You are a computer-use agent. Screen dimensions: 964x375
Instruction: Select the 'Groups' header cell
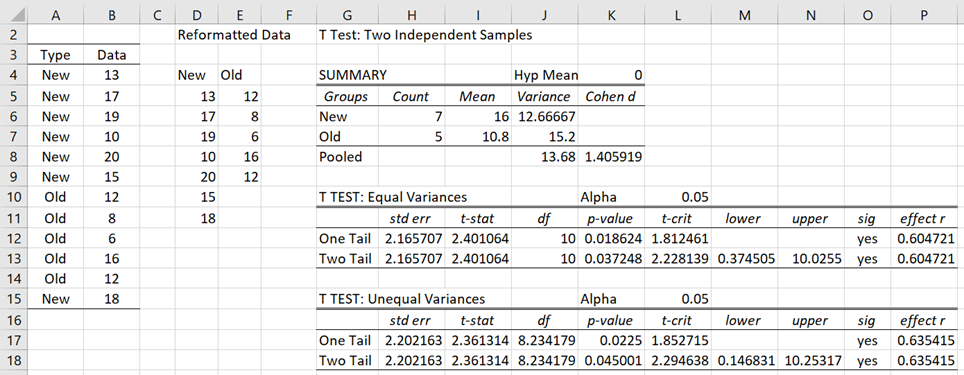(x=346, y=96)
